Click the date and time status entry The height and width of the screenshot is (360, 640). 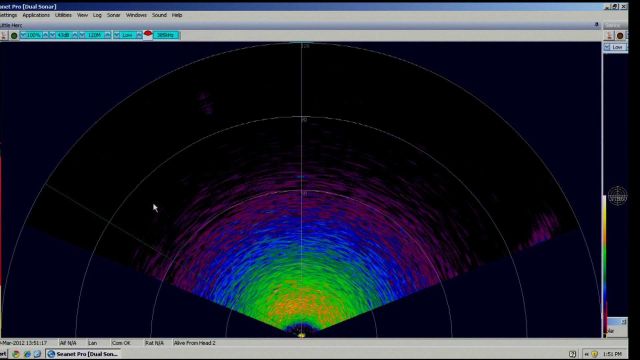pos(24,343)
